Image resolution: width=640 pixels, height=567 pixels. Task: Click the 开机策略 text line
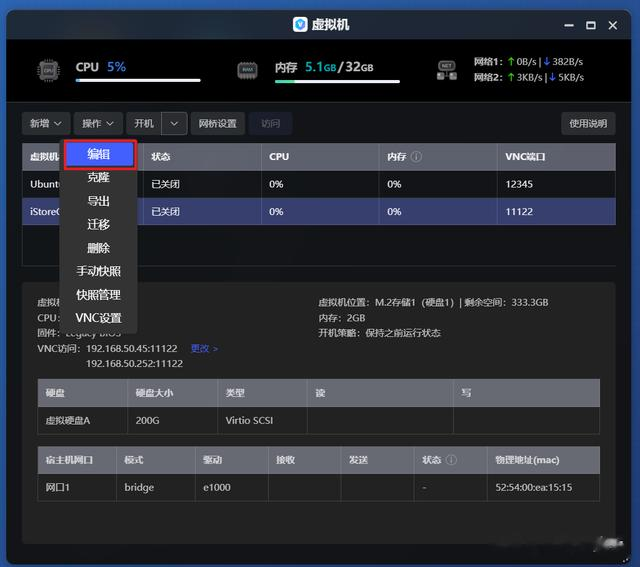[x=380, y=333]
